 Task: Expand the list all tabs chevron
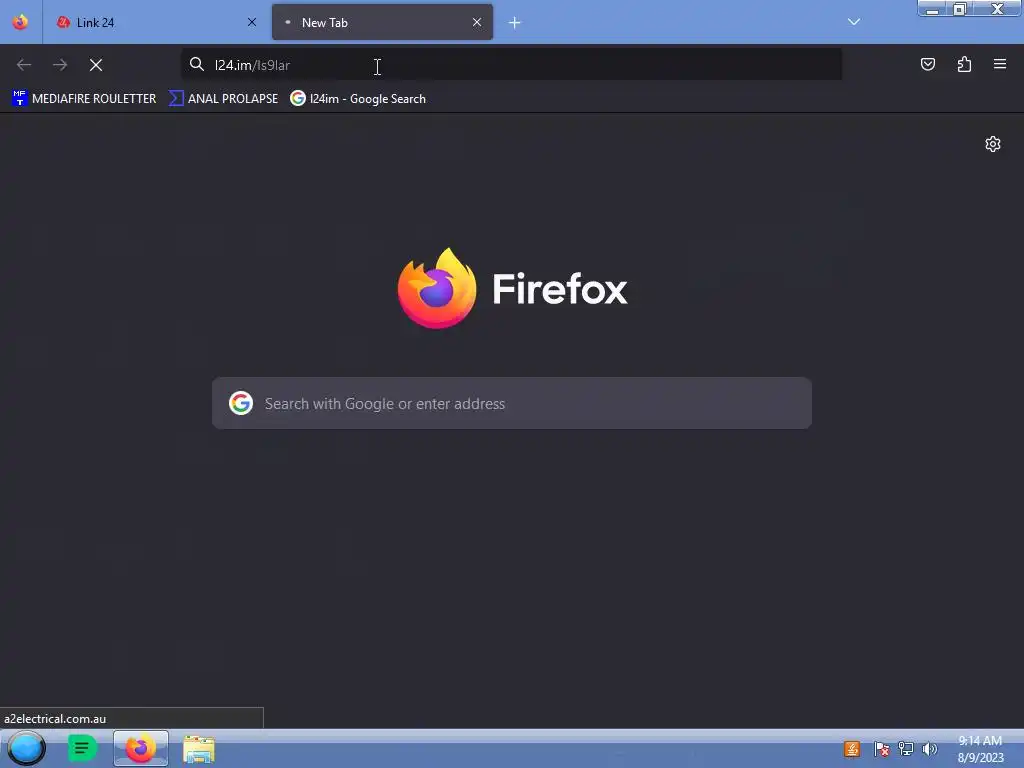tap(854, 22)
